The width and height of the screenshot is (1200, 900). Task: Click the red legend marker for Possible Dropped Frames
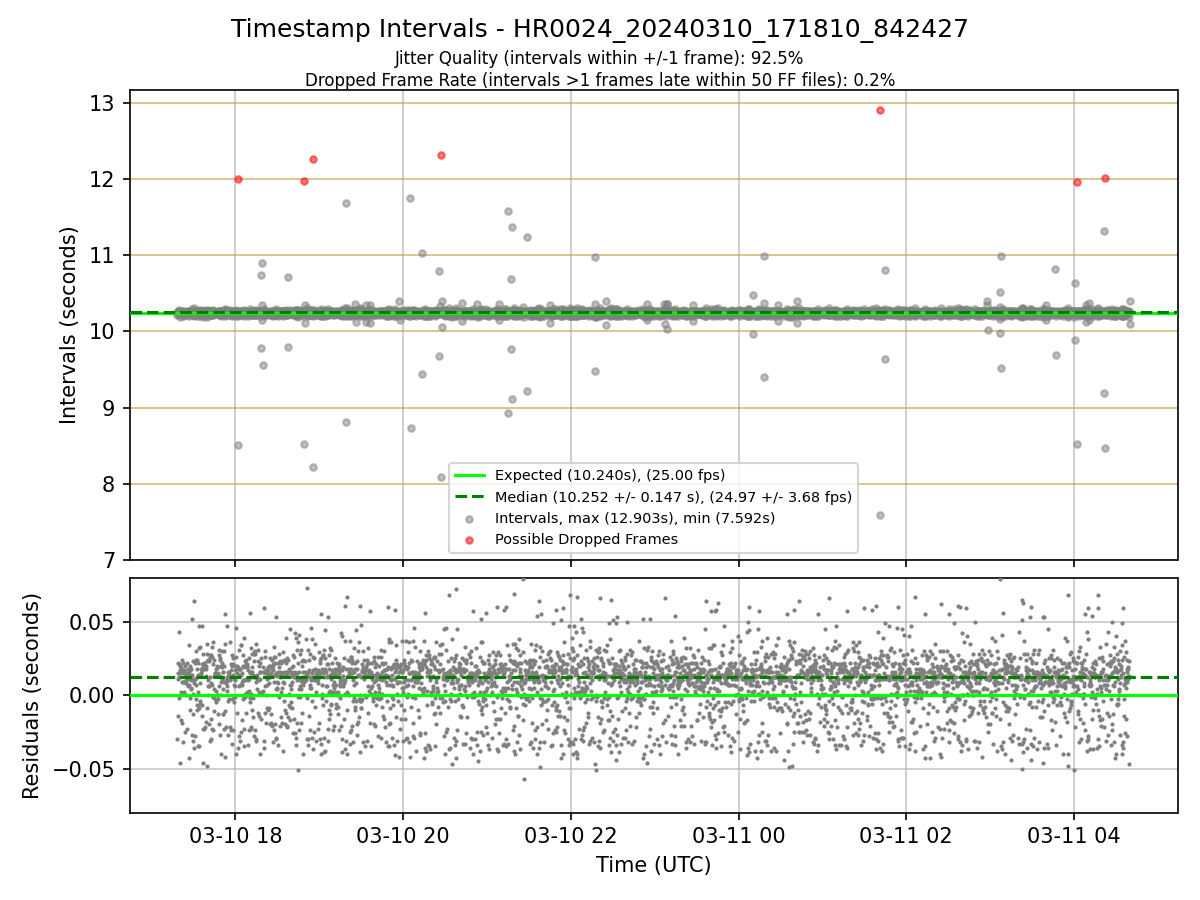469,540
